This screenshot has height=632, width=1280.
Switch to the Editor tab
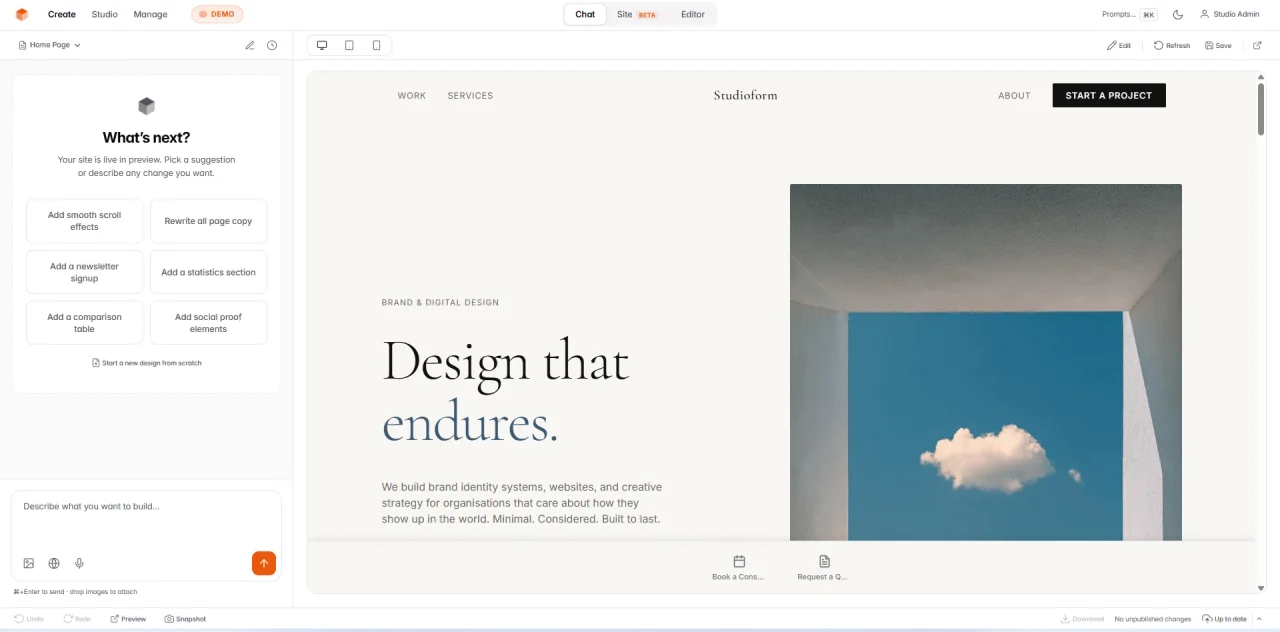[x=693, y=14]
